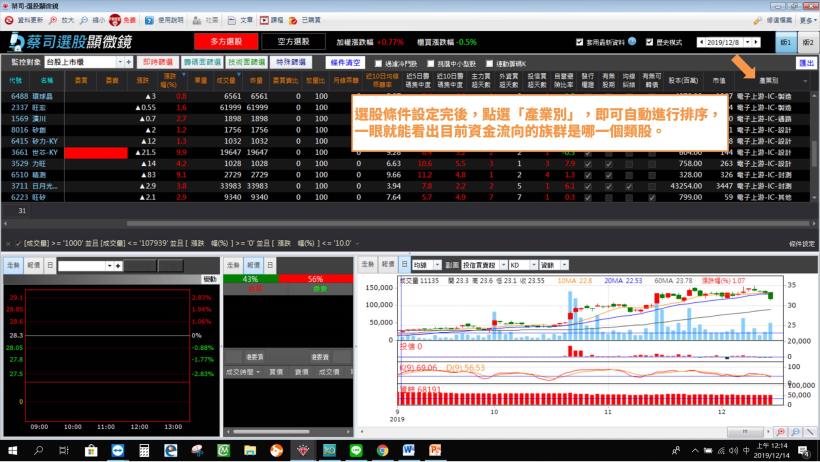Switch to 空方選股 tab
Screen dimensions: 820x462
click(293, 41)
